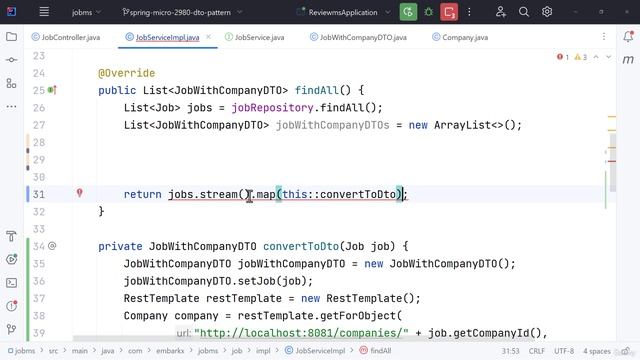Open Code With Me add-user icon
This screenshot has height=360, width=640.
(501, 12)
